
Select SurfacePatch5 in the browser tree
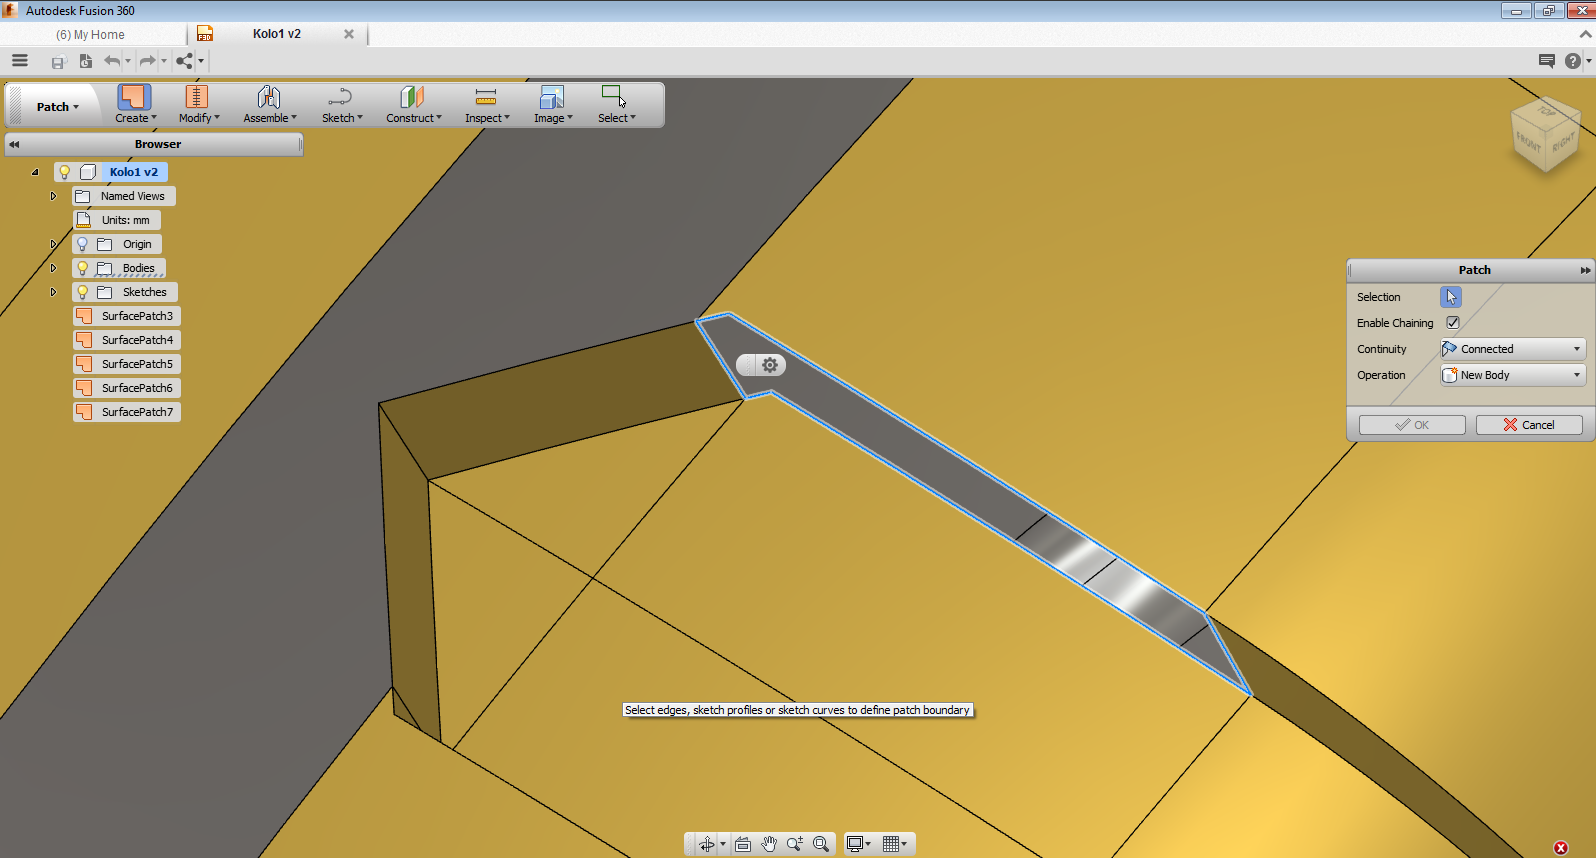[137, 364]
